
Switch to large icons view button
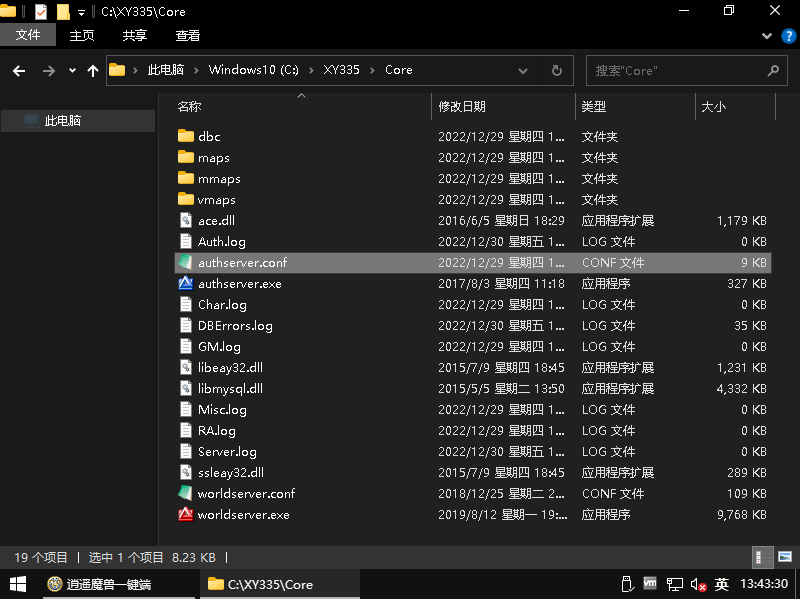pyautogui.click(x=785, y=557)
